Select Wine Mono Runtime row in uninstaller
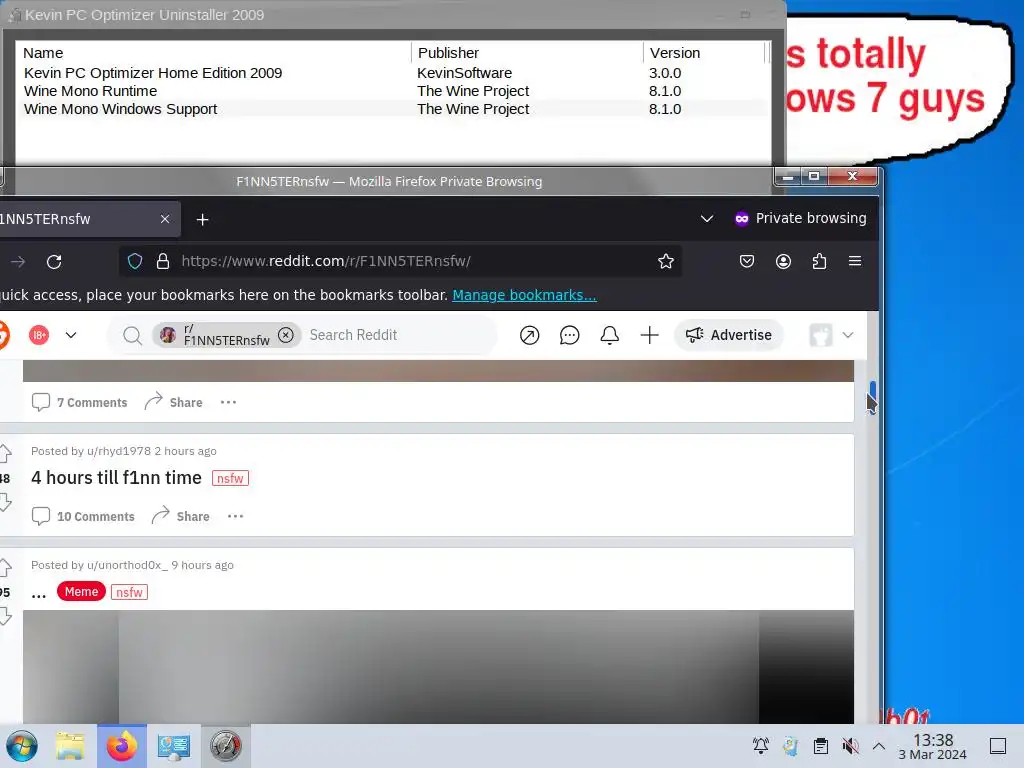Screen dimensions: 1024x768 pos(392,91)
